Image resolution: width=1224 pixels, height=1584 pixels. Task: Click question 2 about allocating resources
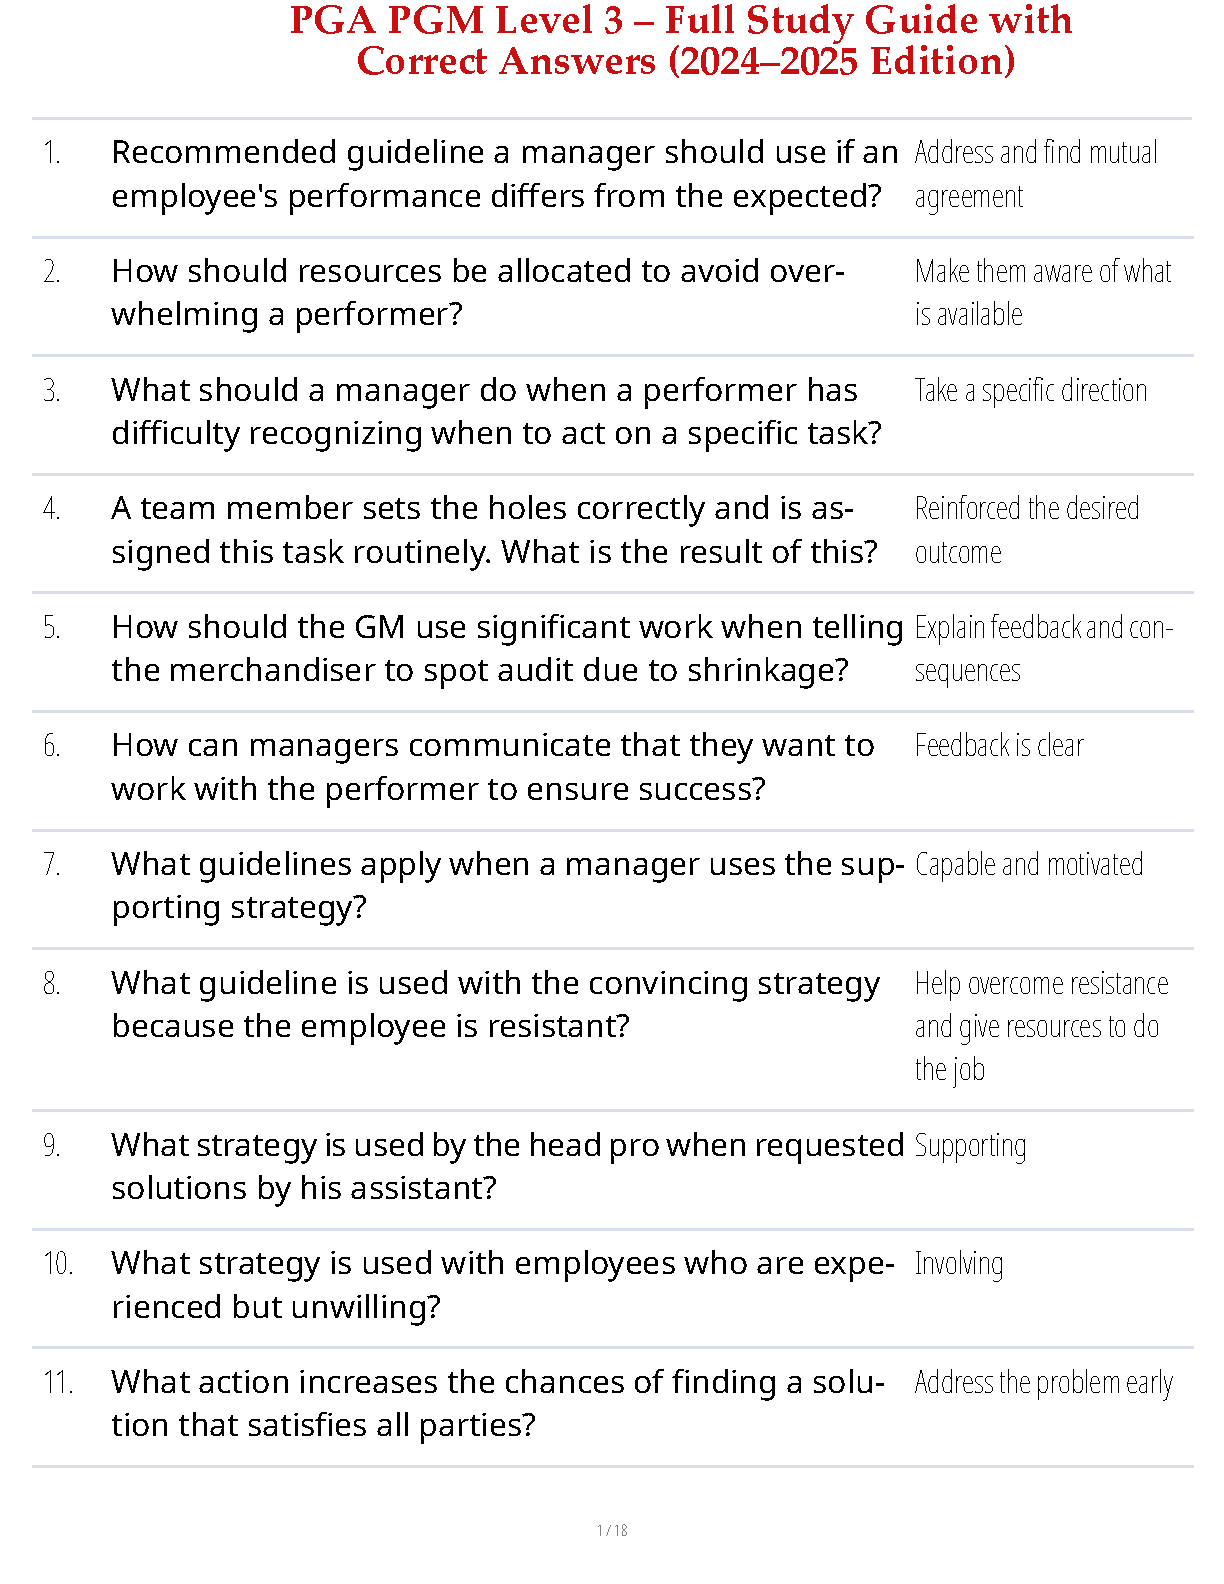[478, 292]
